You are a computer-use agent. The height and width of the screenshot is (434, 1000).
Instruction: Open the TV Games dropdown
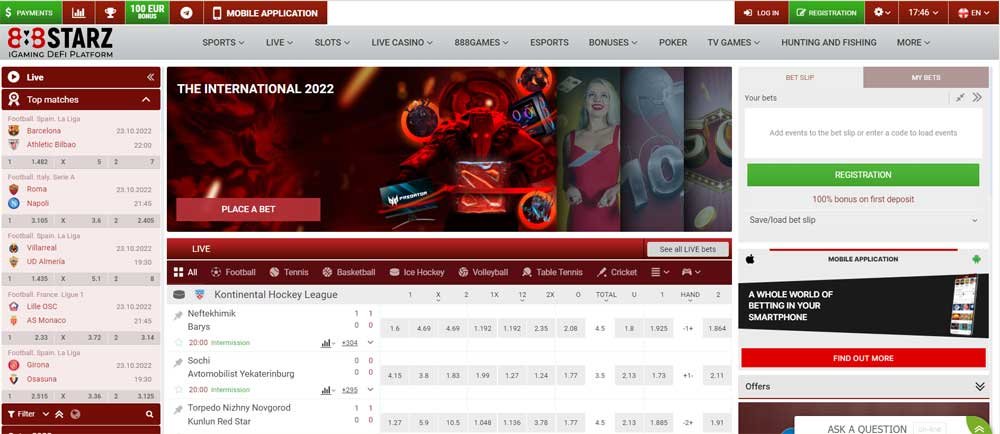tap(733, 43)
